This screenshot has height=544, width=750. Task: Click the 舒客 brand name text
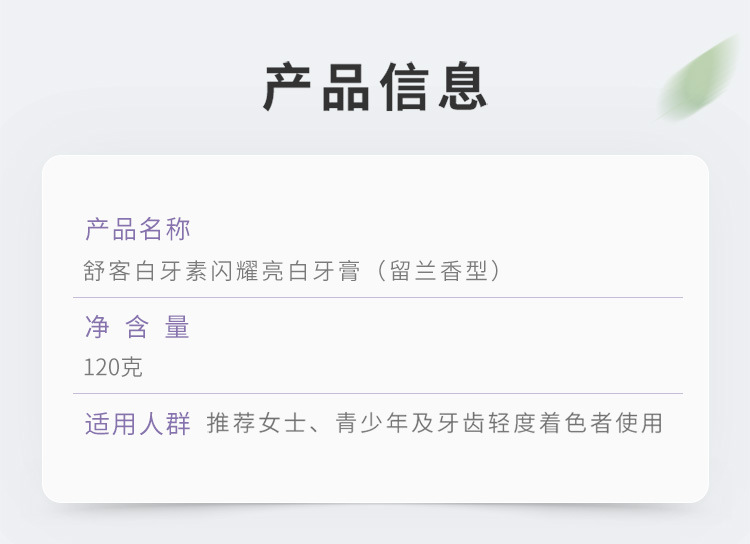click(108, 271)
